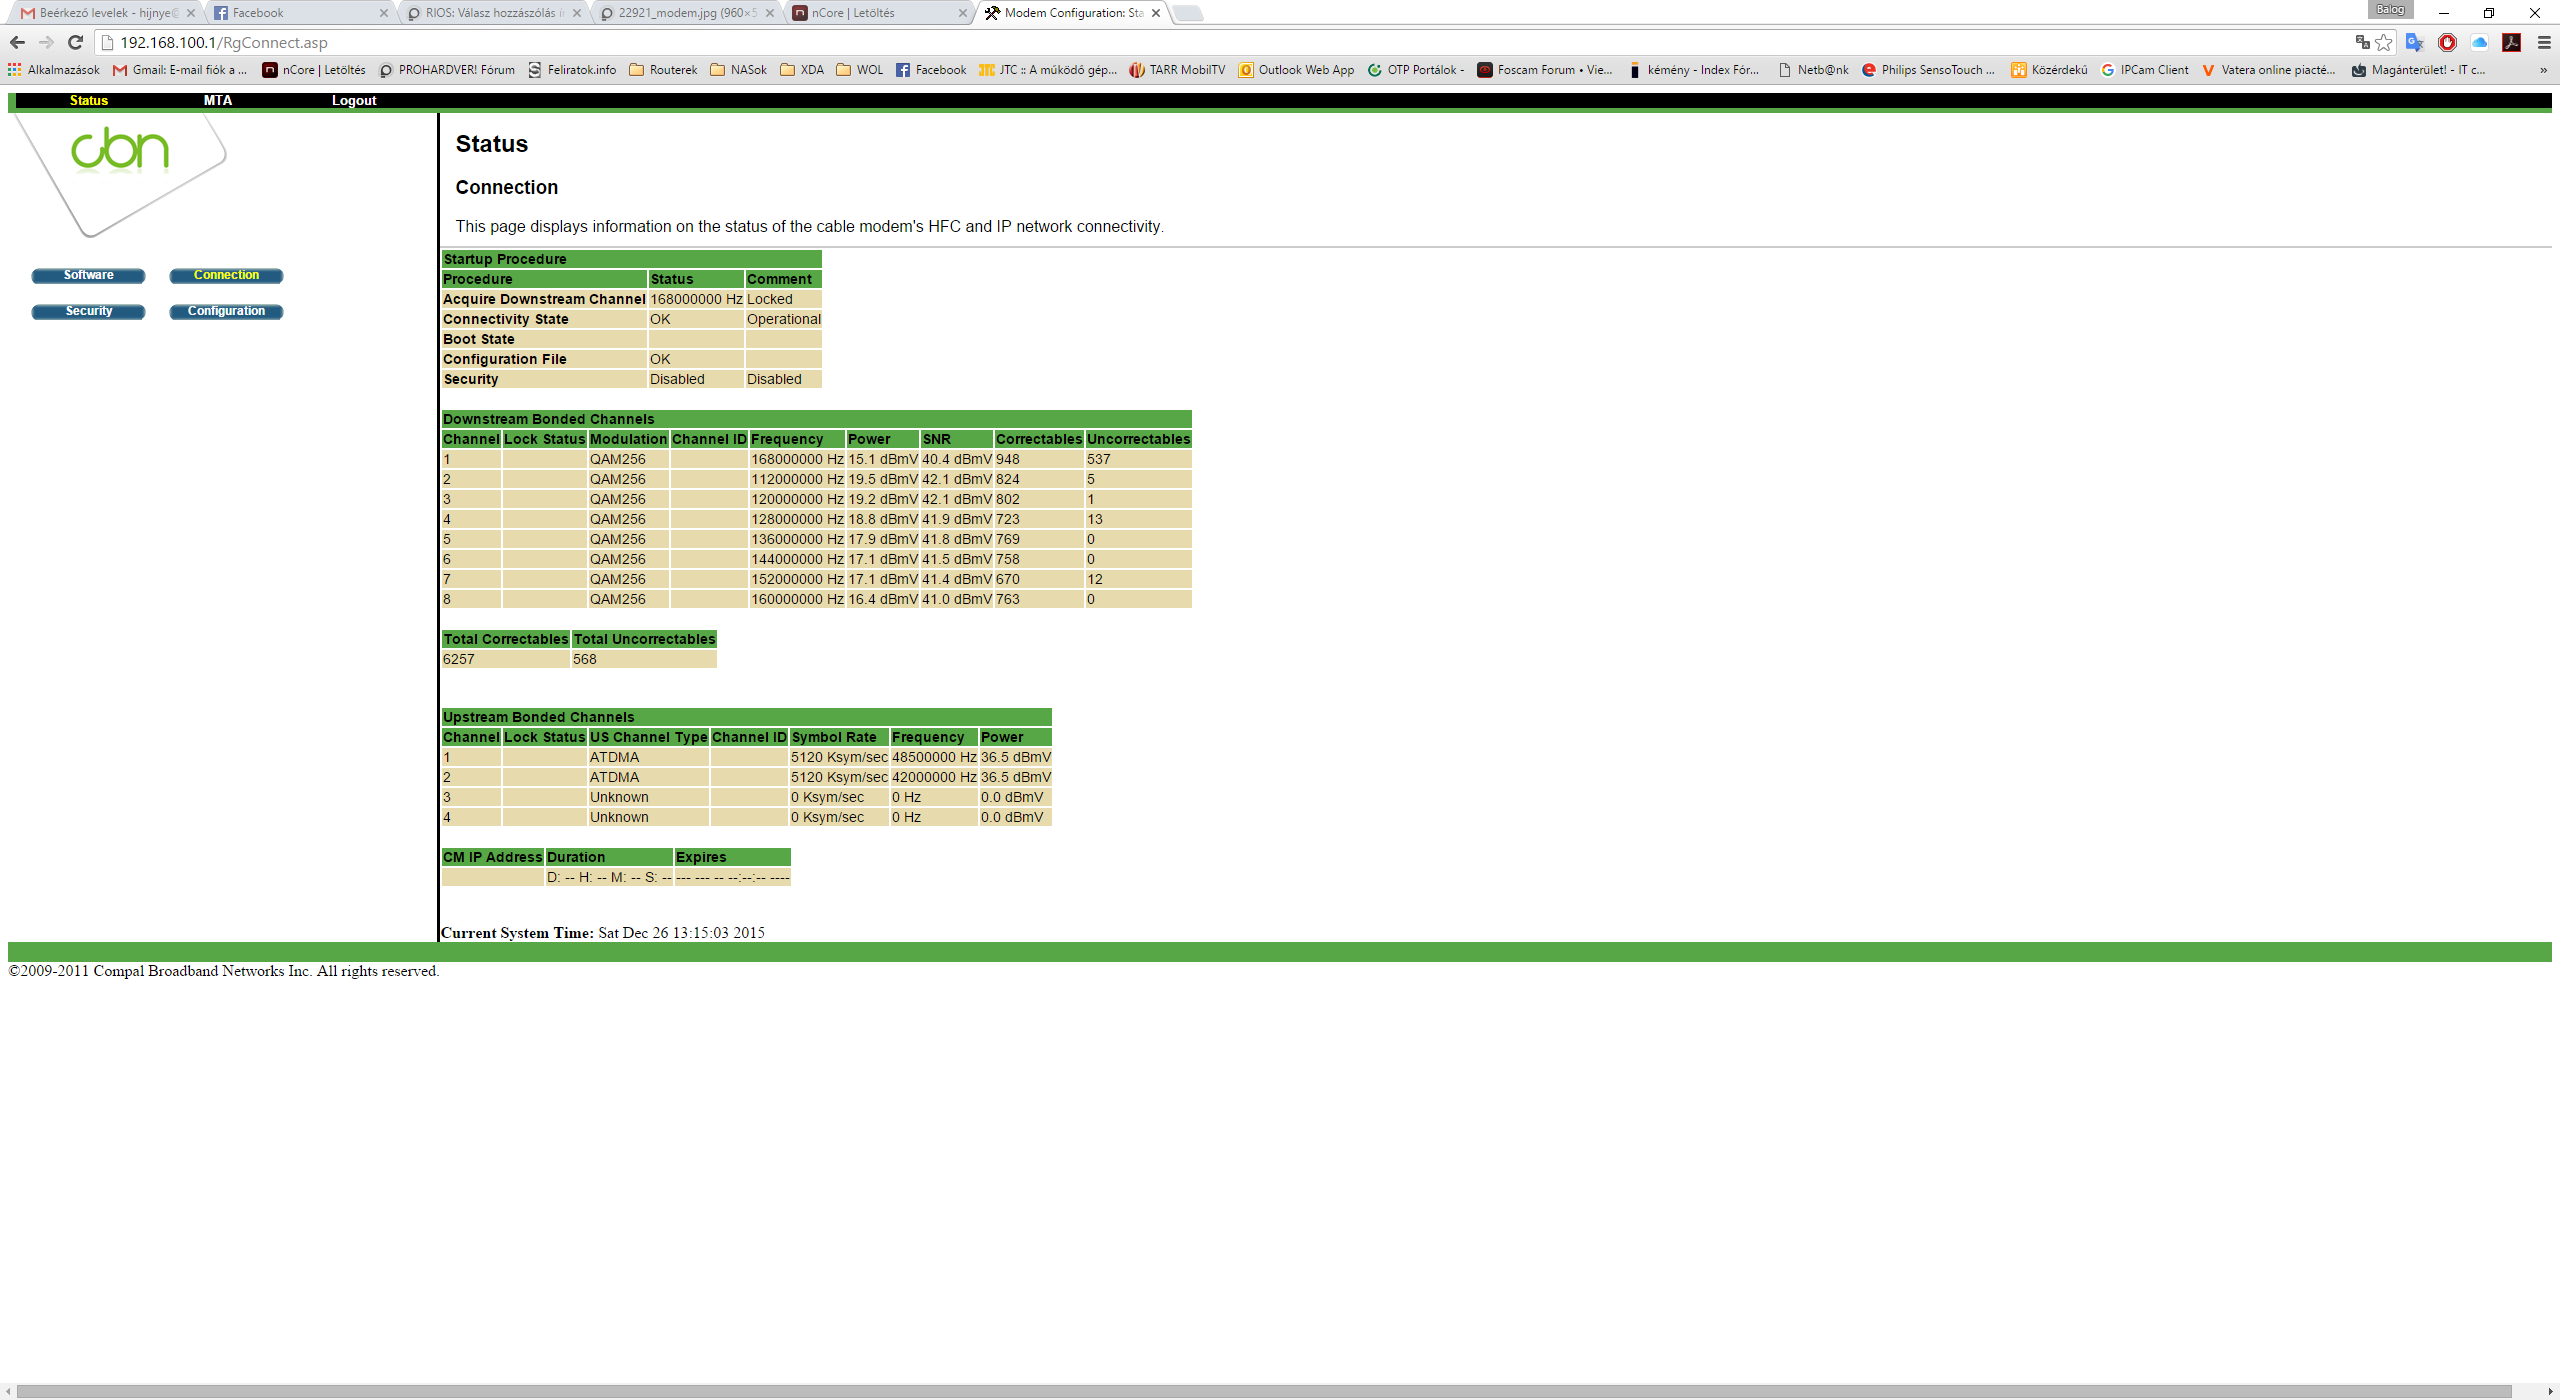Click the Google Translate extension icon
This screenshot has width=2560, height=1400.
pyautogui.click(x=2414, y=42)
